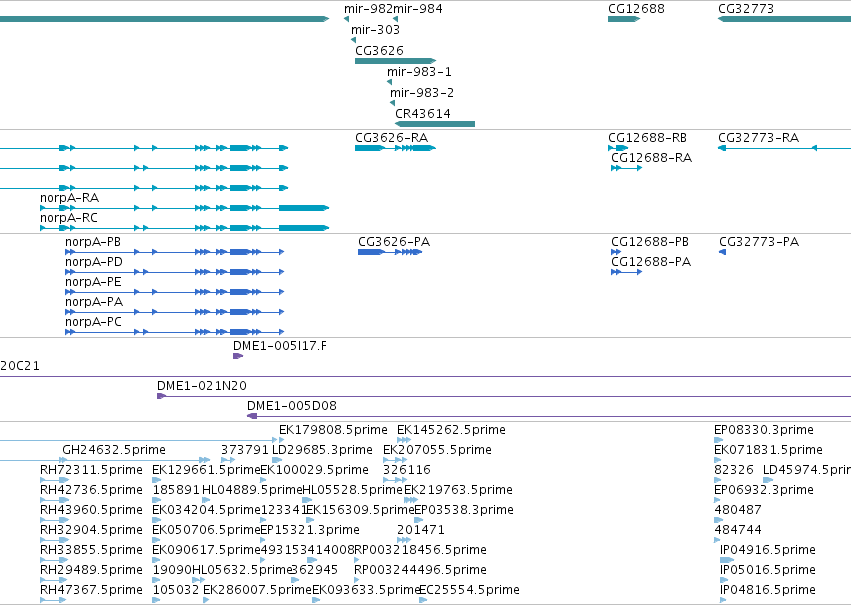The image size is (851, 605).
Task: Click EST entry 362945
Action: (x=314, y=571)
